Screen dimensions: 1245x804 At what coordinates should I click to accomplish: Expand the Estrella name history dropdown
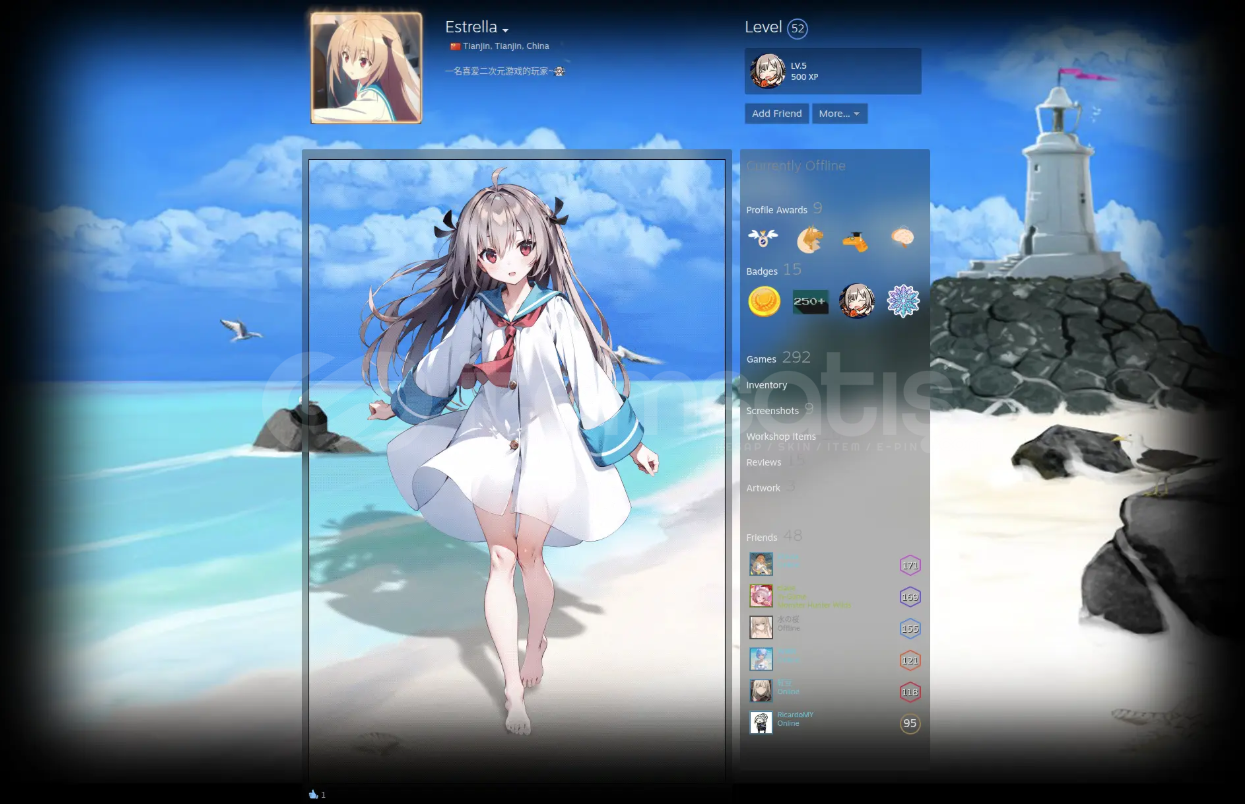[506, 30]
